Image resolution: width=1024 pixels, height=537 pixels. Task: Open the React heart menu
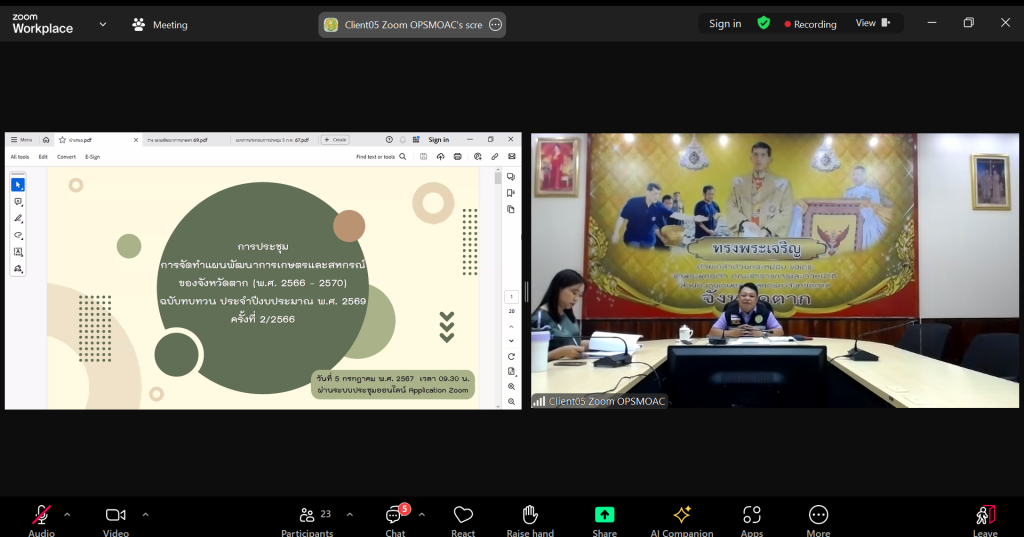coord(463,521)
